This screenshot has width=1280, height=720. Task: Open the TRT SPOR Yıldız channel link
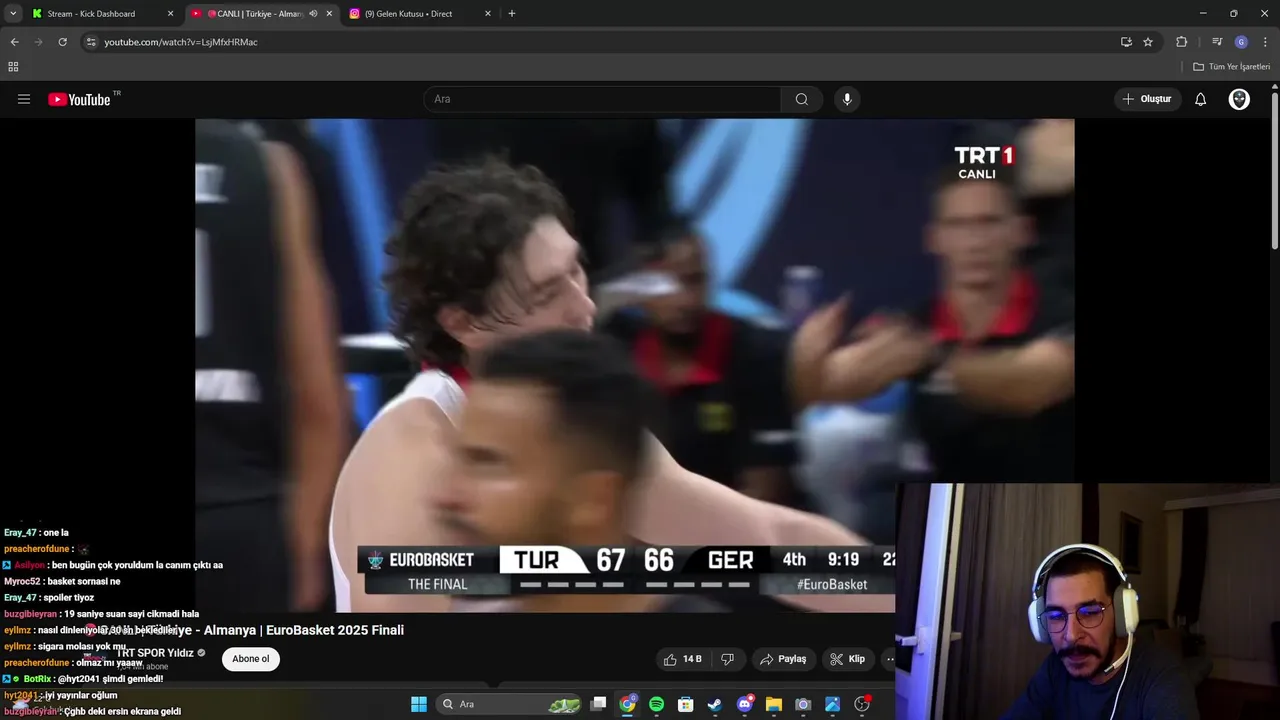coord(155,653)
